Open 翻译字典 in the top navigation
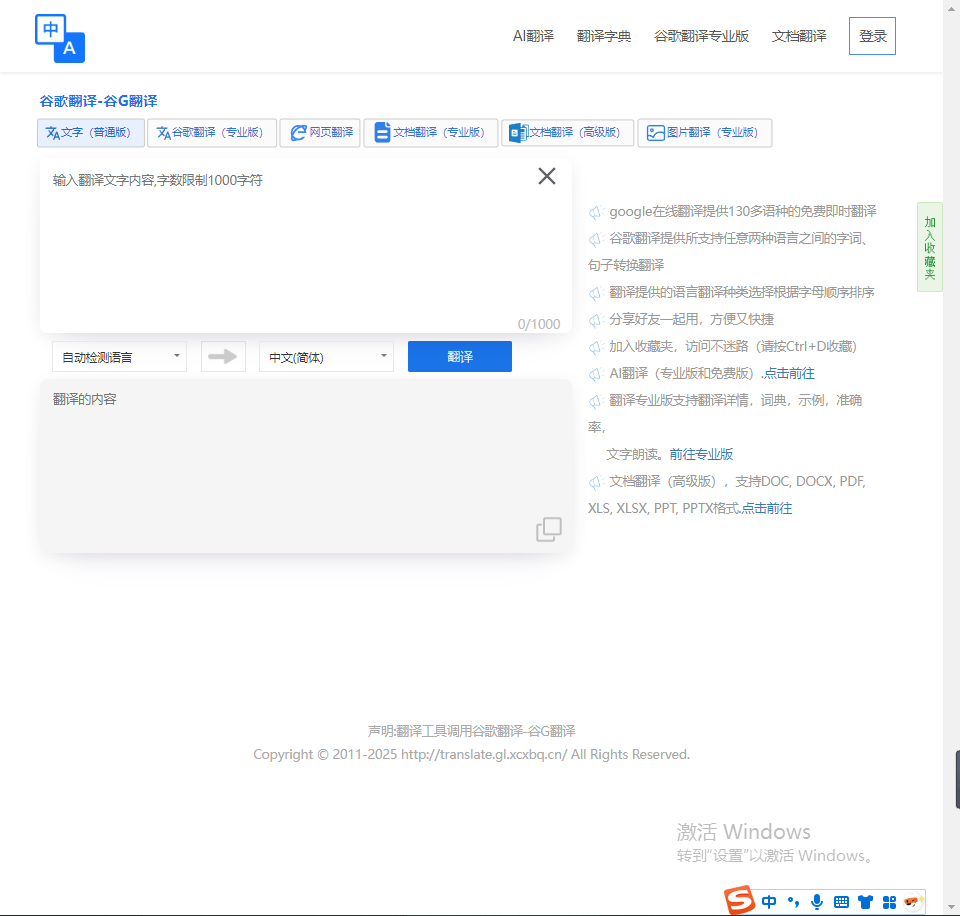This screenshot has width=960, height=916. (604, 36)
